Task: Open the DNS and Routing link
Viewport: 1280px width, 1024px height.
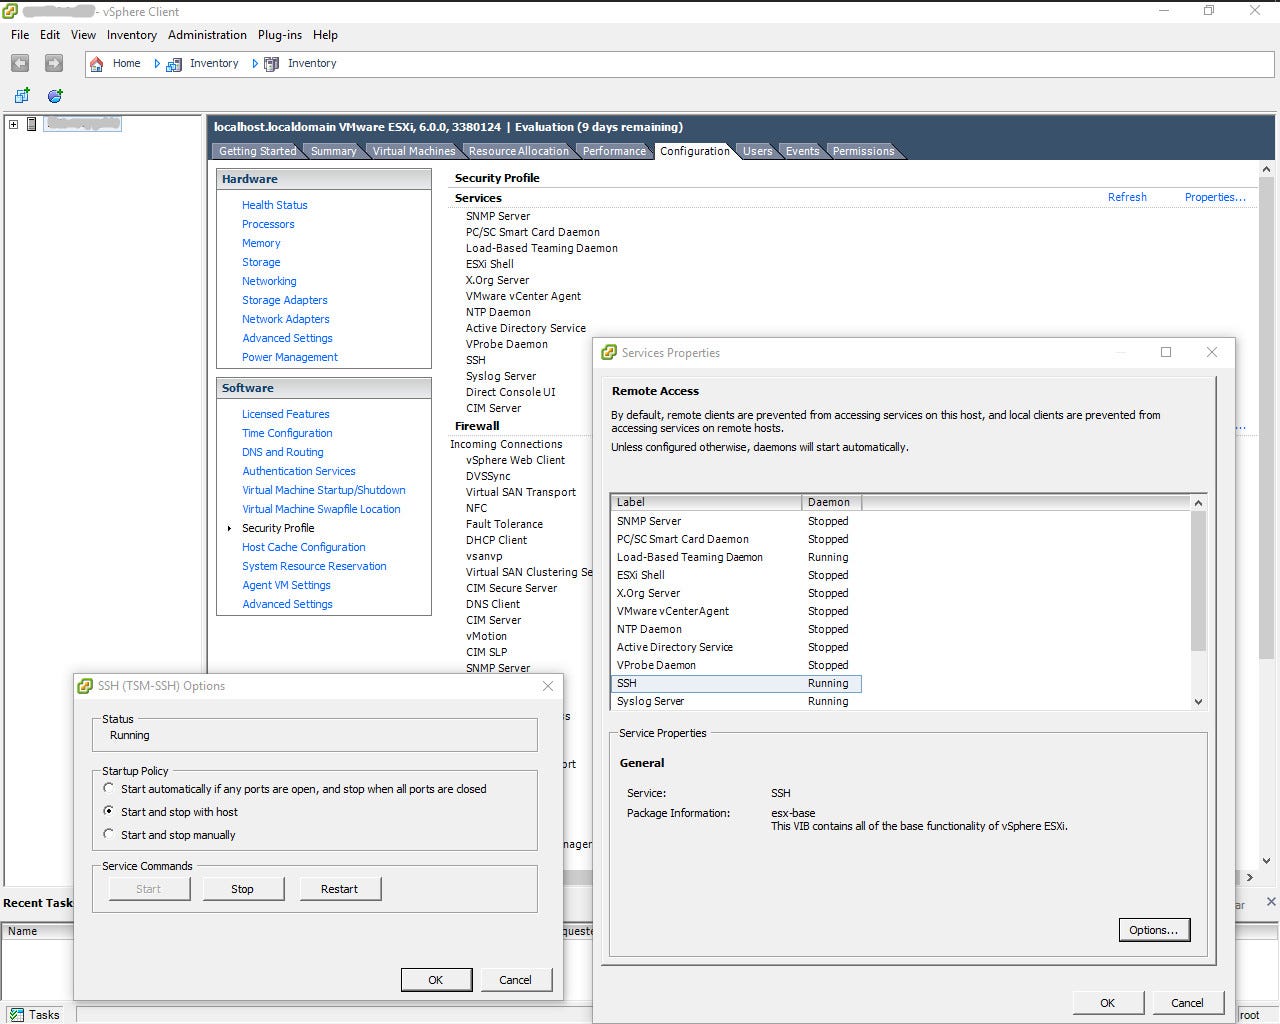Action: pyautogui.click(x=282, y=452)
